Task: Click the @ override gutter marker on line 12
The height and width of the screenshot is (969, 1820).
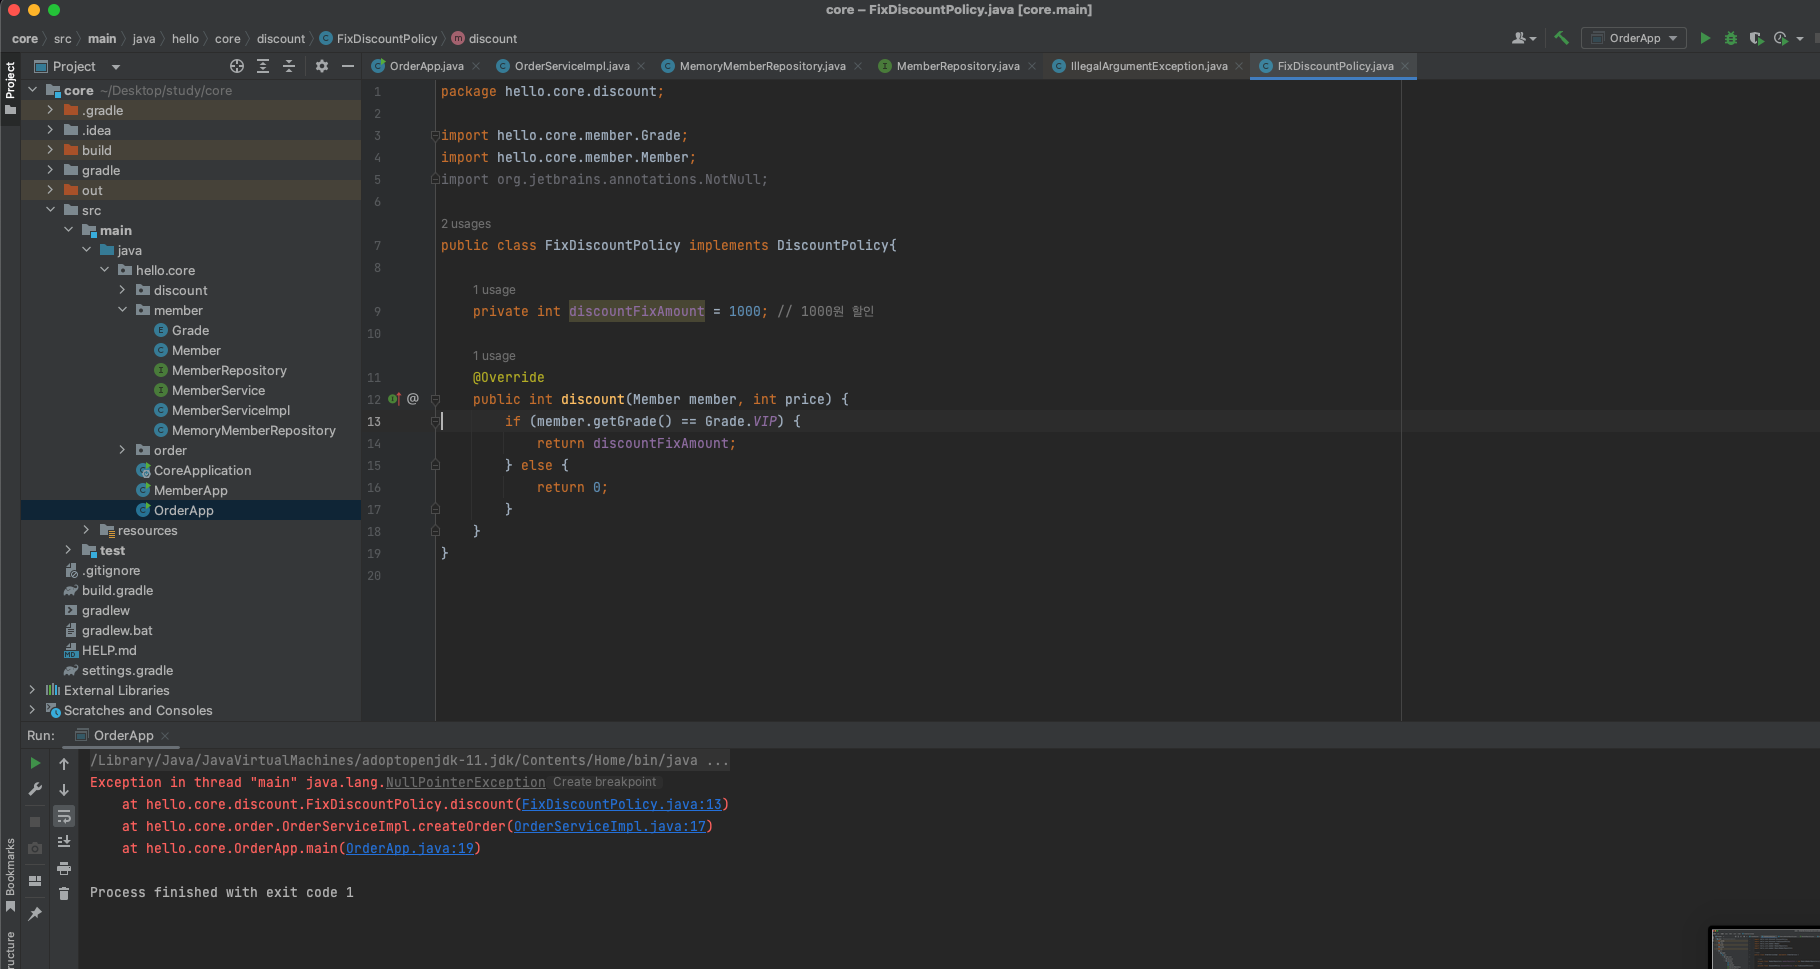Action: pyautogui.click(x=413, y=399)
